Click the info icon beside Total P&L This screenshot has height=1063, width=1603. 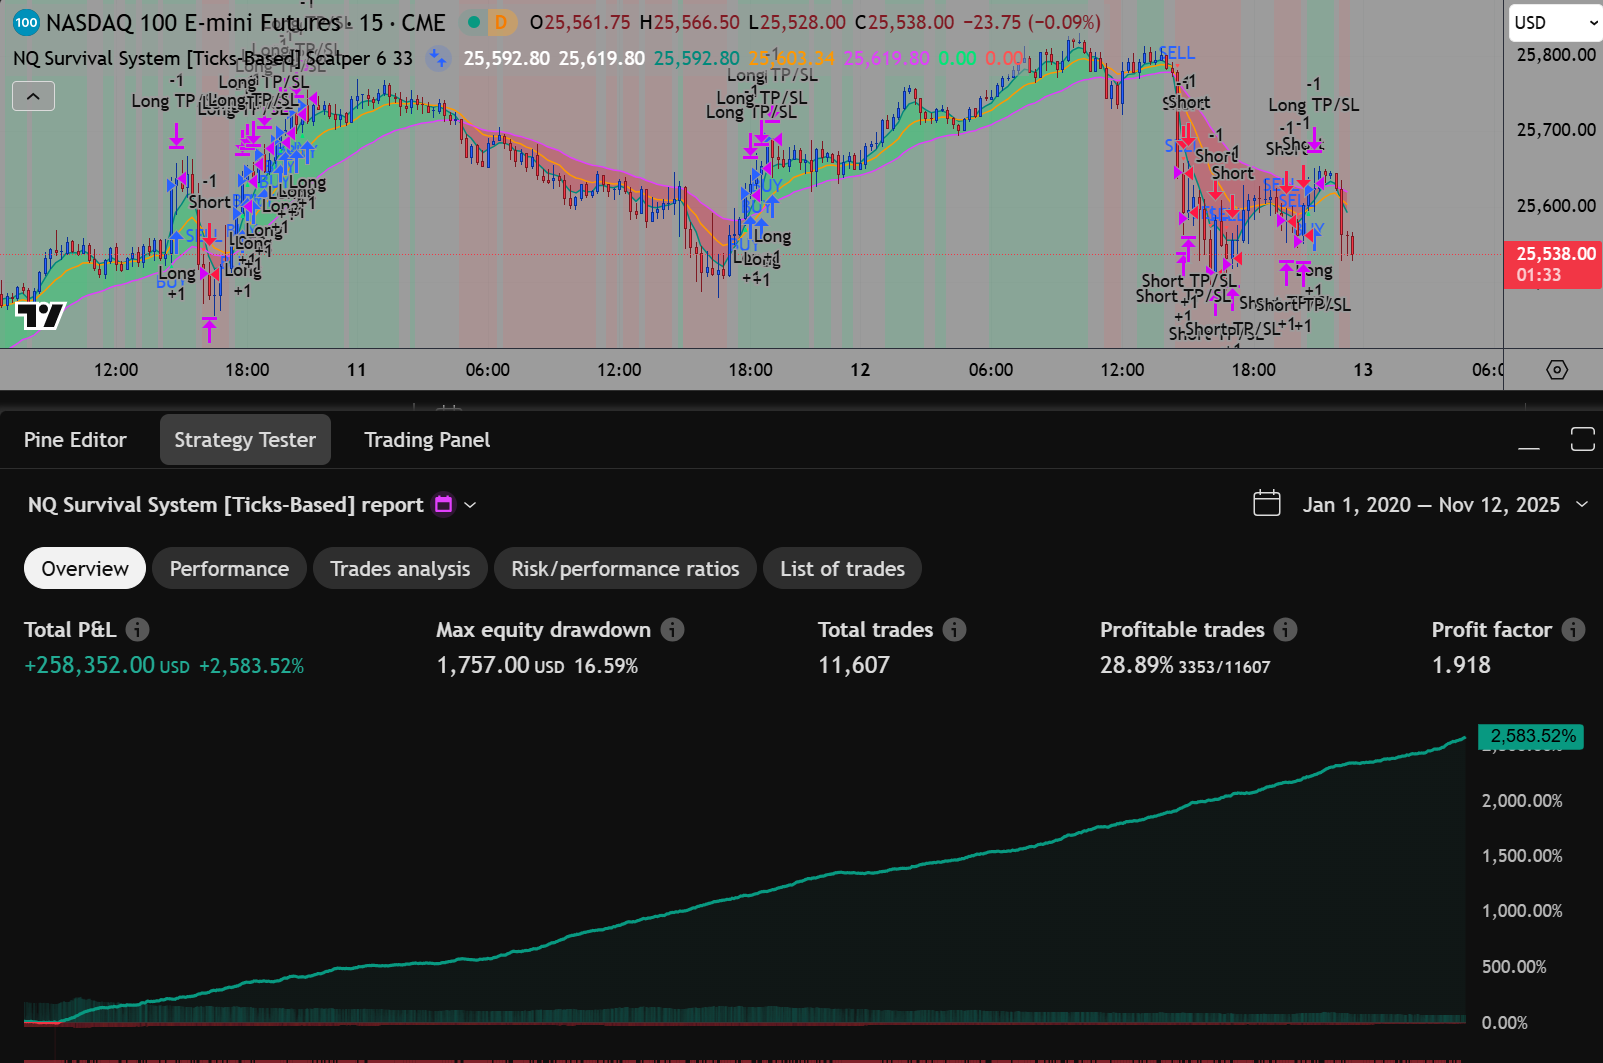coord(138,630)
